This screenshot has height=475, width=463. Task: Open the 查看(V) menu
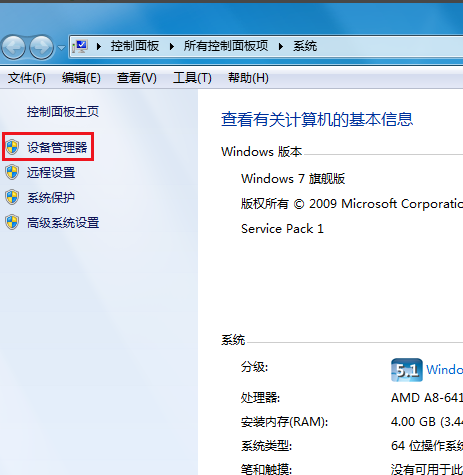(x=137, y=78)
